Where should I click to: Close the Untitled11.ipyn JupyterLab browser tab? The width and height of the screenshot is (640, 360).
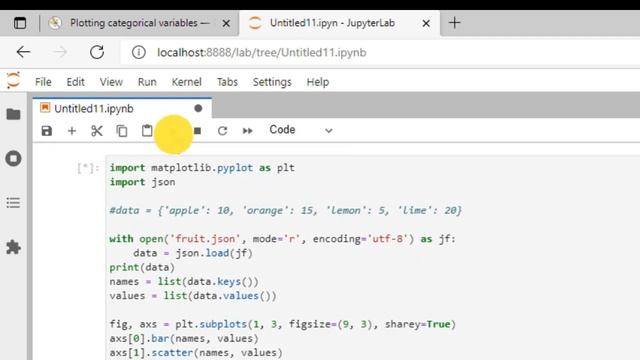click(426, 24)
